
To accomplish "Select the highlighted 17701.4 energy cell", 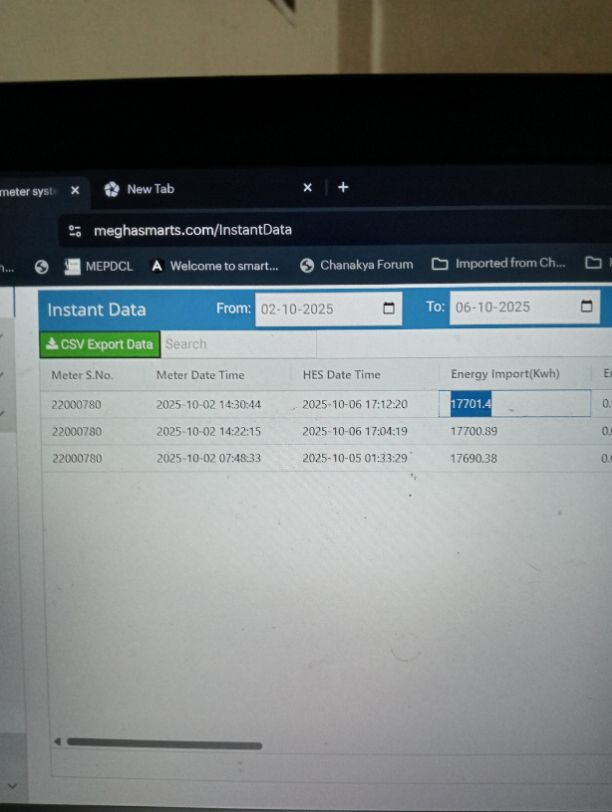I will pos(514,403).
